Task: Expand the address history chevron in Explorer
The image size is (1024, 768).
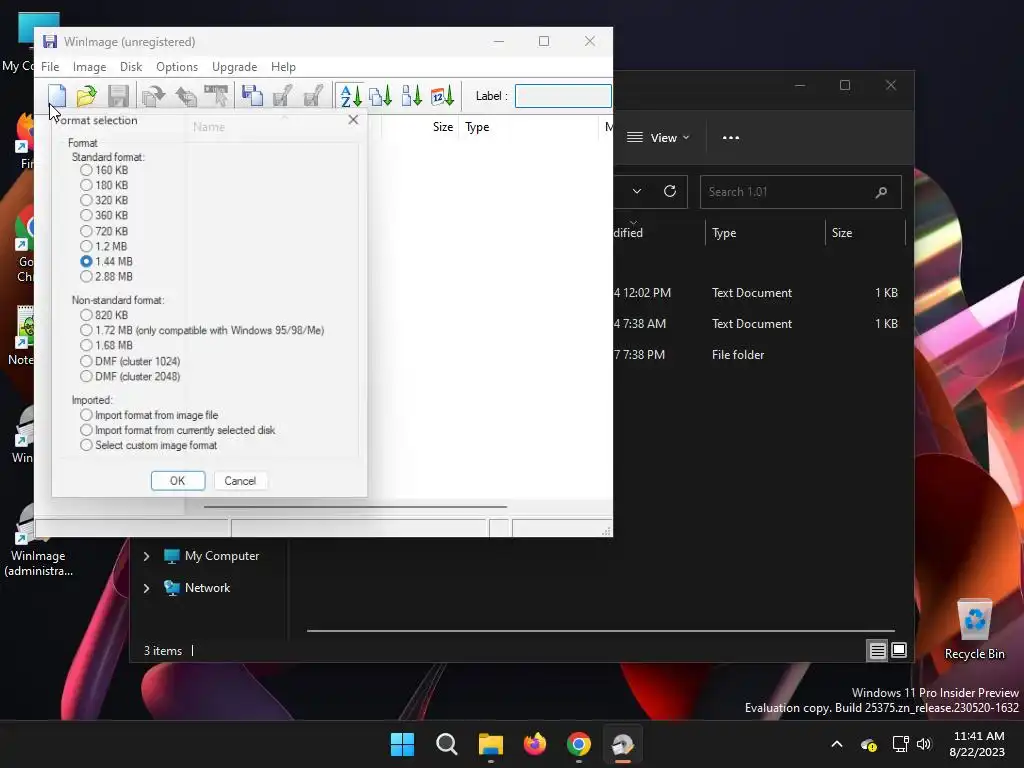Action: [637, 191]
